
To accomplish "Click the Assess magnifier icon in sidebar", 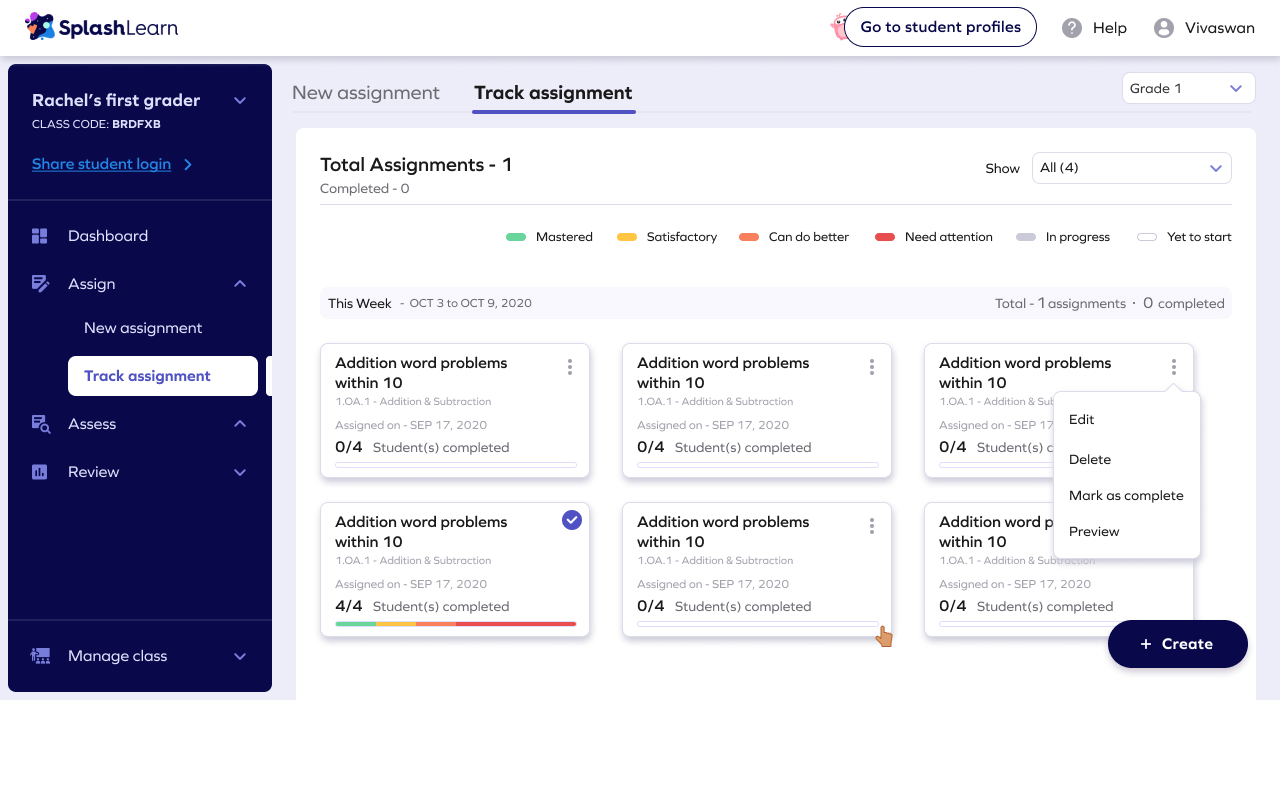I will [40, 424].
